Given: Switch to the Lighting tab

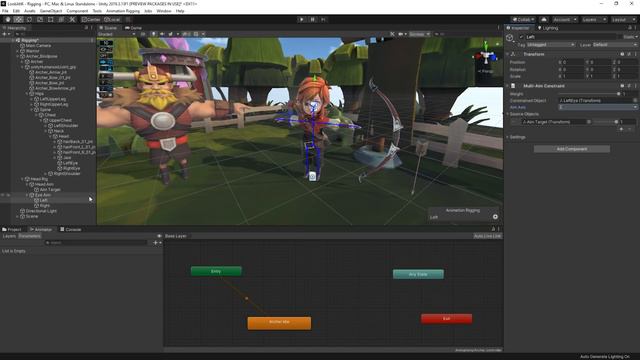Looking at the screenshot, I should 548,28.
